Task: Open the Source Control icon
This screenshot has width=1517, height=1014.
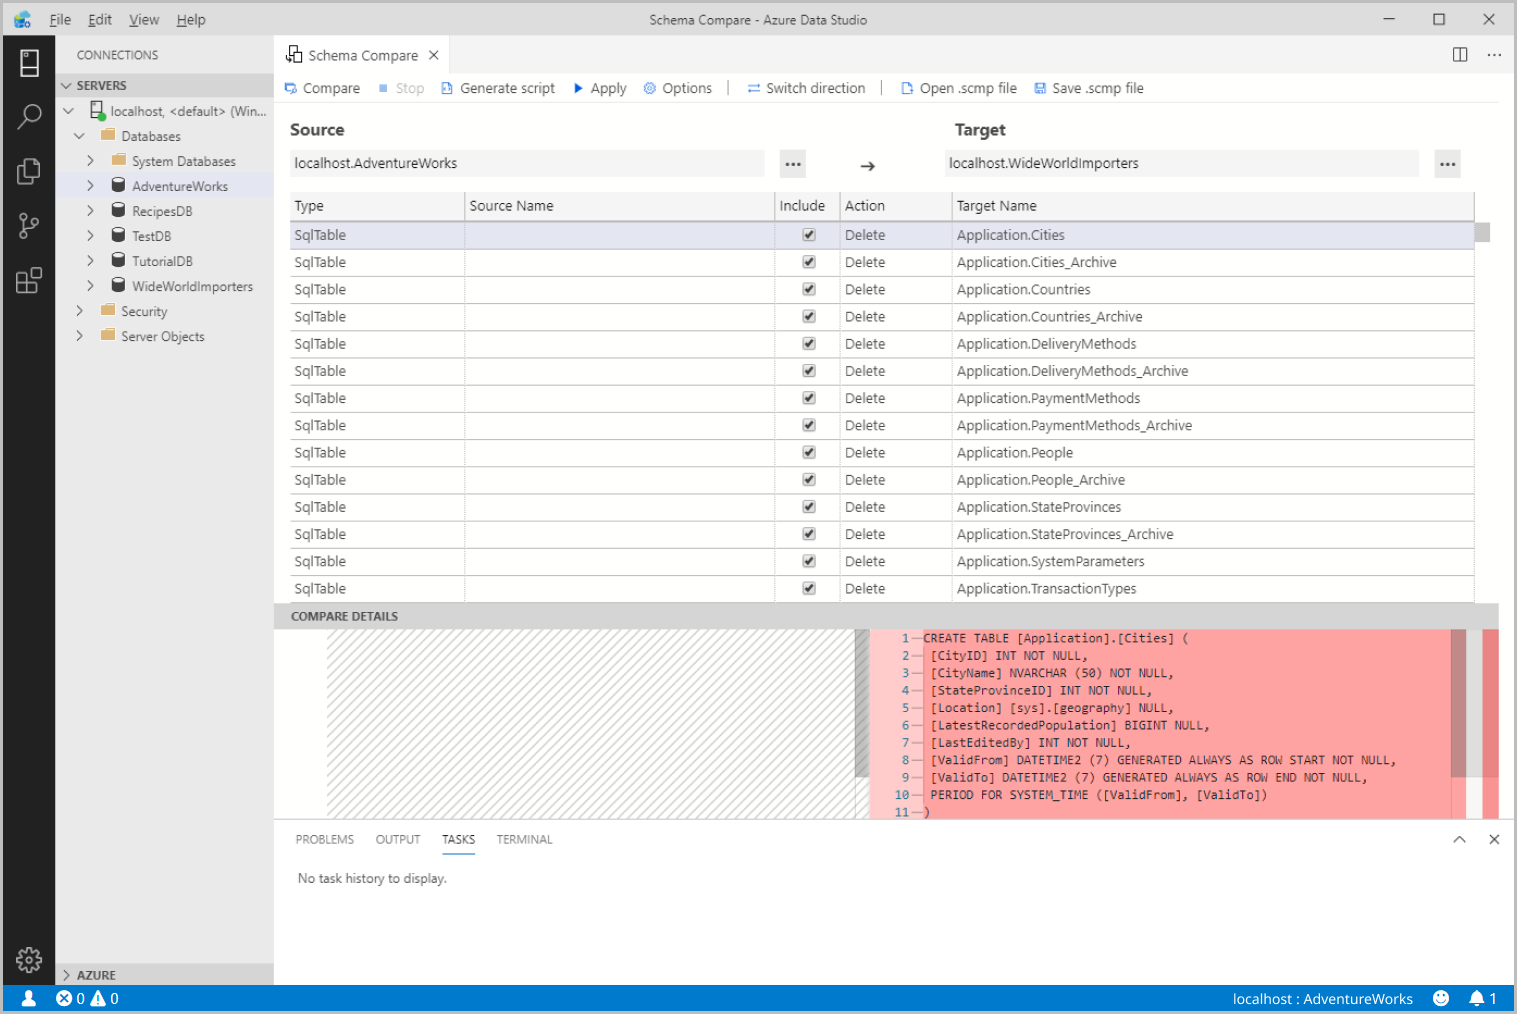Action: point(29,226)
